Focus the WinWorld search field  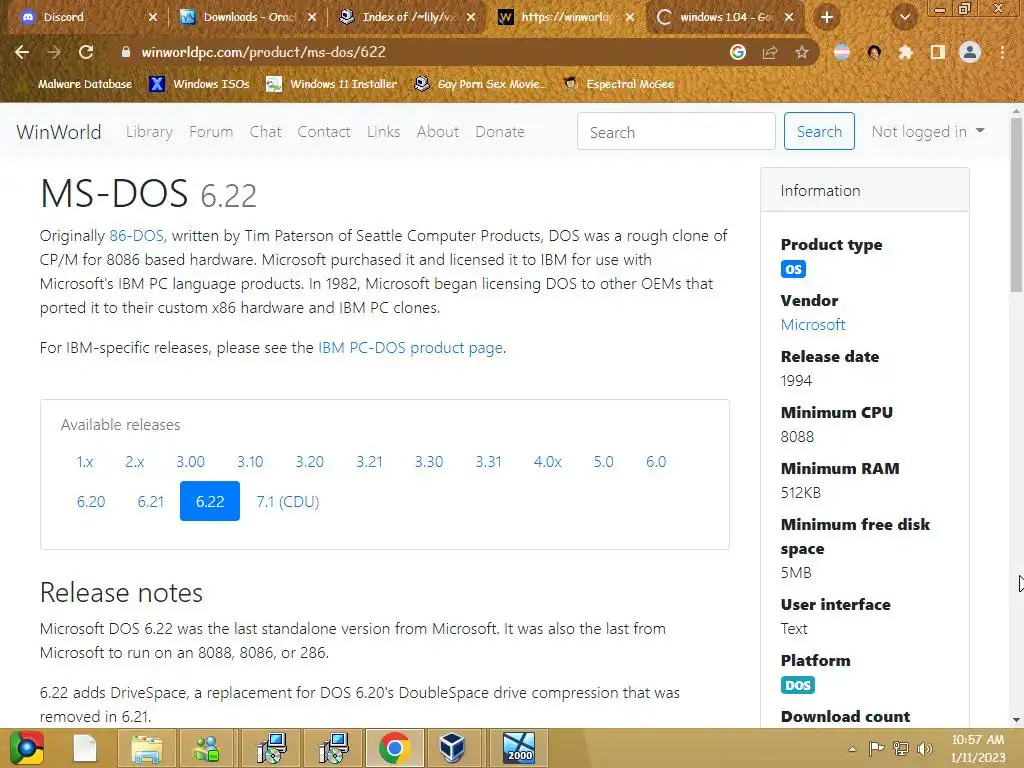tap(676, 131)
